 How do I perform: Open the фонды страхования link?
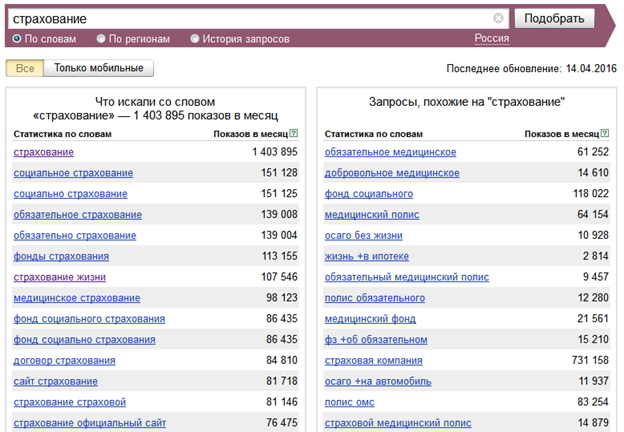[x=61, y=257]
